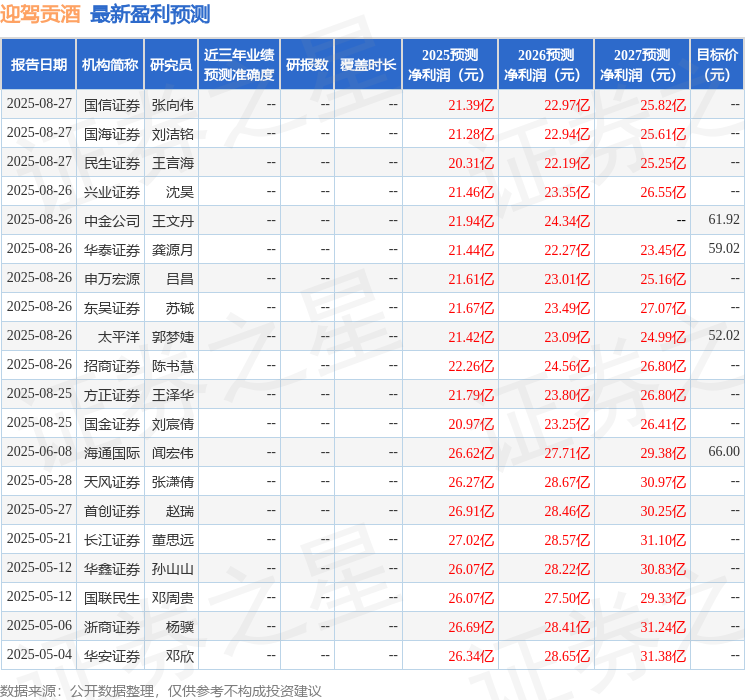The height and width of the screenshot is (700, 745).
Task: Click the 报告日期 column header
Action: tap(38, 65)
